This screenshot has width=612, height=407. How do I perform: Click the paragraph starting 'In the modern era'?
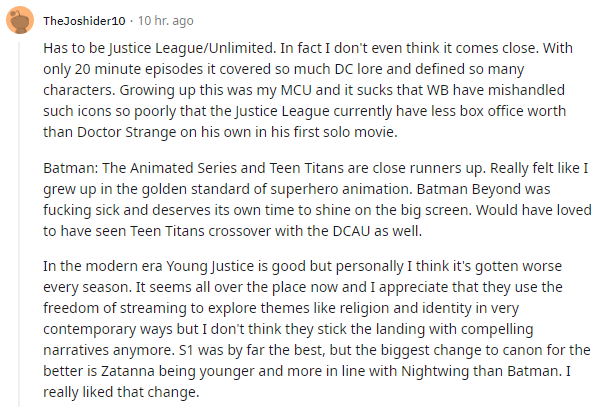317,329
